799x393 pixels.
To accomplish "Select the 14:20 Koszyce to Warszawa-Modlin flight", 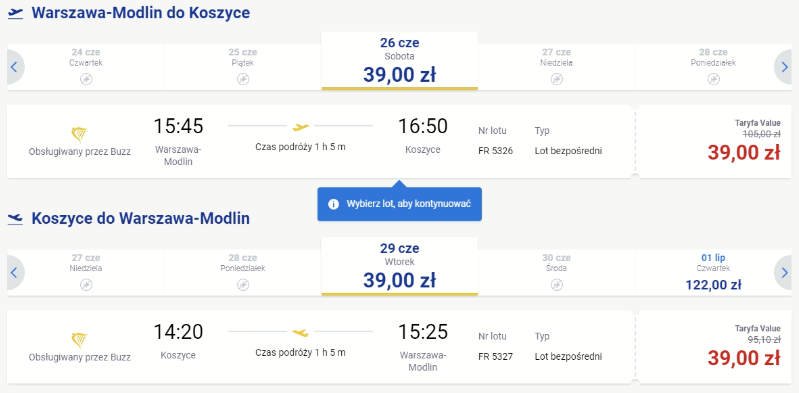I will coord(319,347).
